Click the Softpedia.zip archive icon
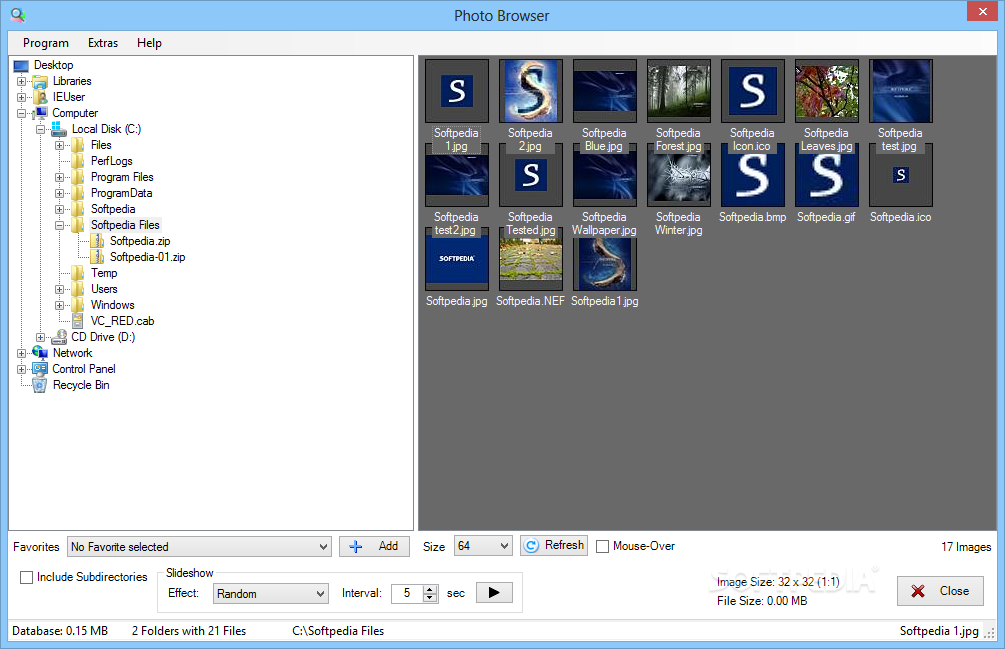This screenshot has height=649, width=1005. tap(97, 241)
